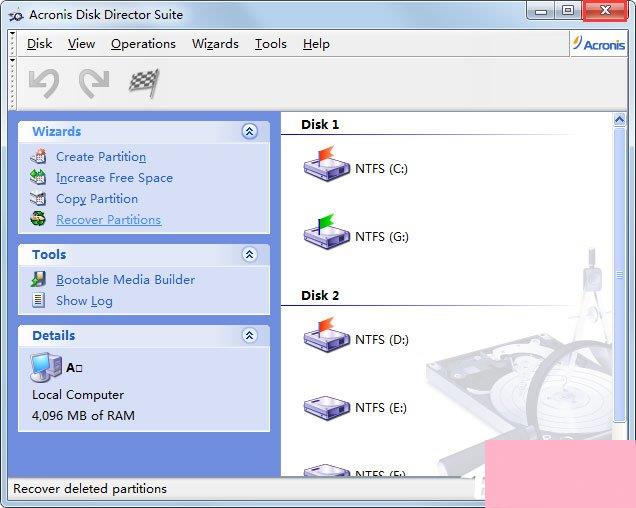This screenshot has width=636, height=508.
Task: Collapse the Tools panel
Action: point(249,254)
